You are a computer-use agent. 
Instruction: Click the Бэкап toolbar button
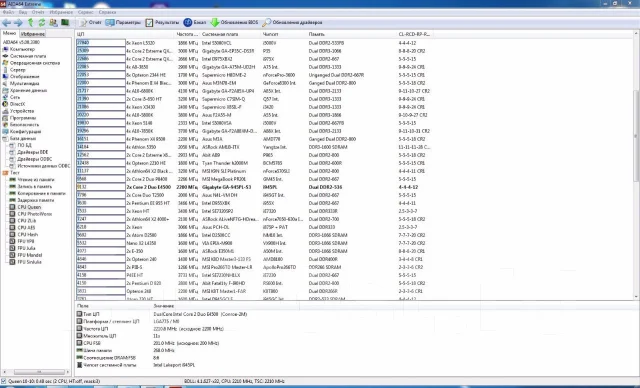point(195,22)
